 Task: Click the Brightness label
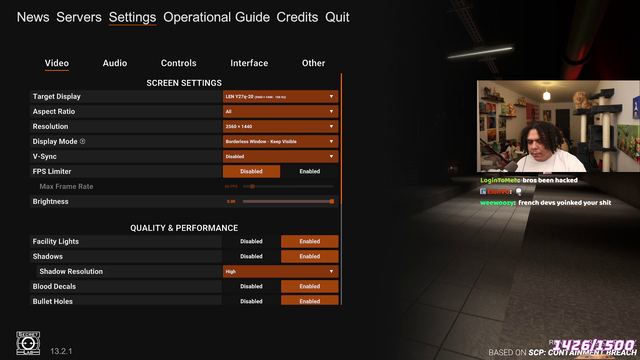(x=51, y=202)
